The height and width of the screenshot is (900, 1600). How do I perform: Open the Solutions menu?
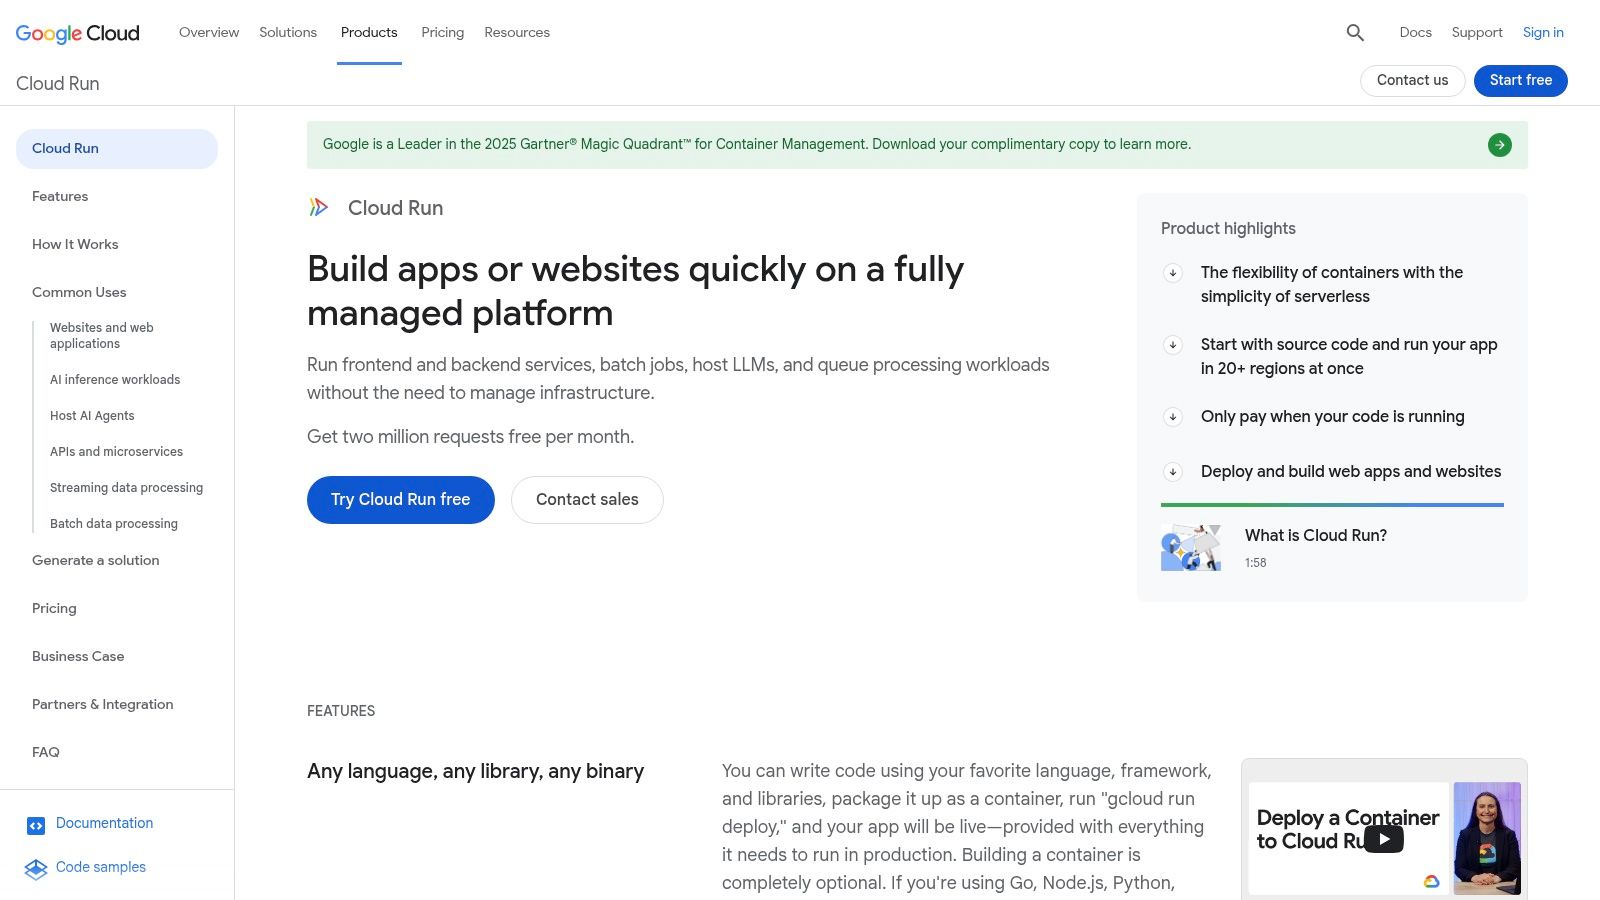point(288,32)
